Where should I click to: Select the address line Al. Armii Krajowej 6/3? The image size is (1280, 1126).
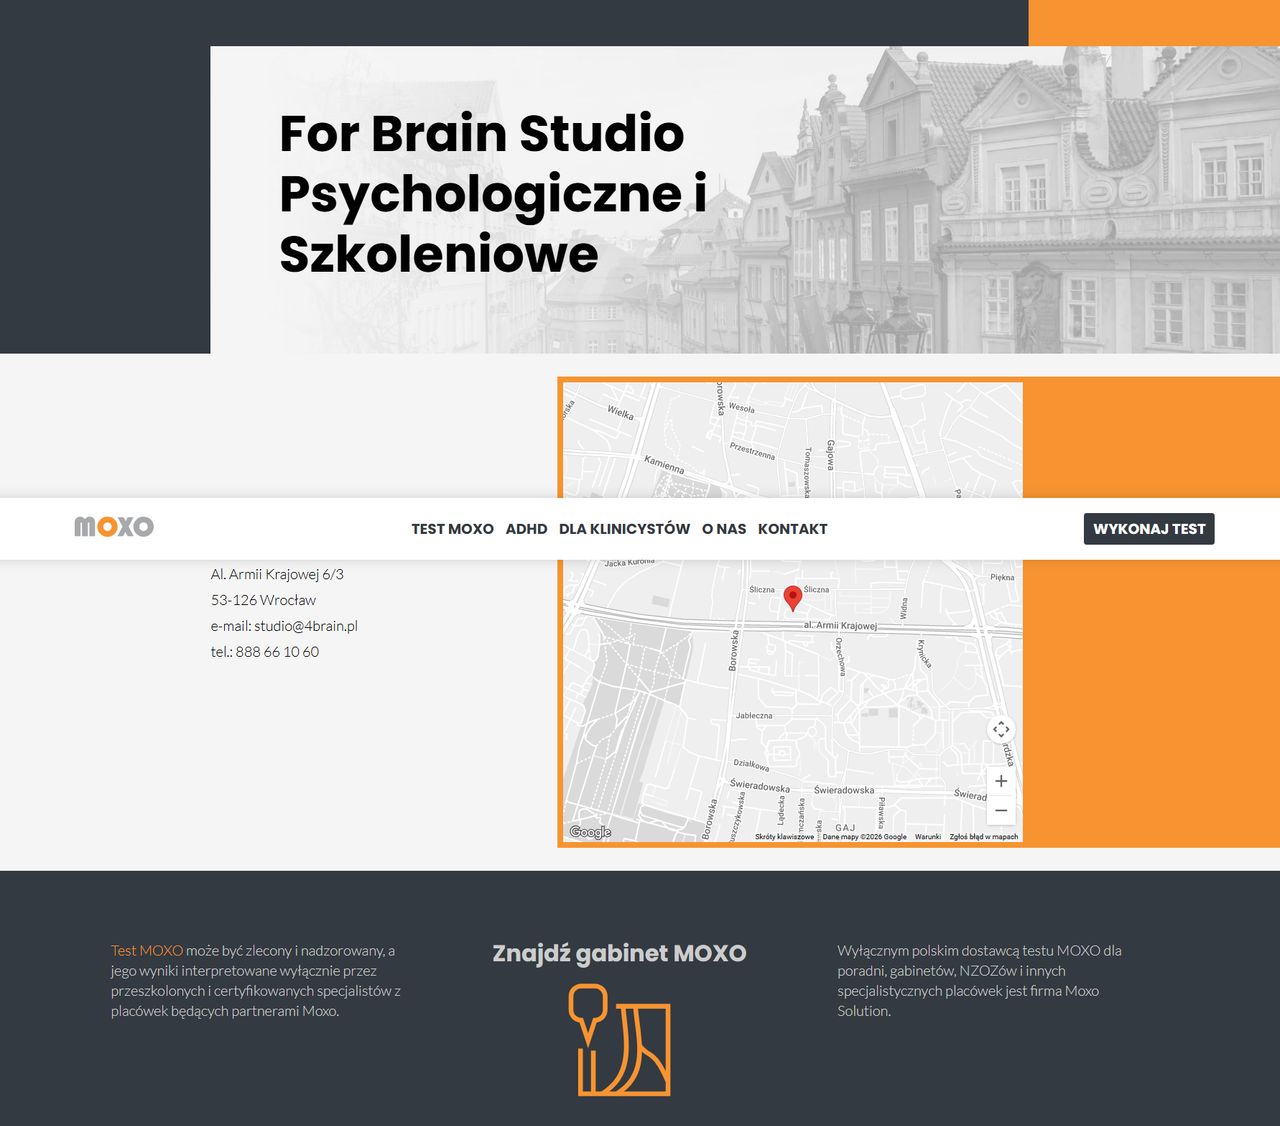click(x=277, y=574)
